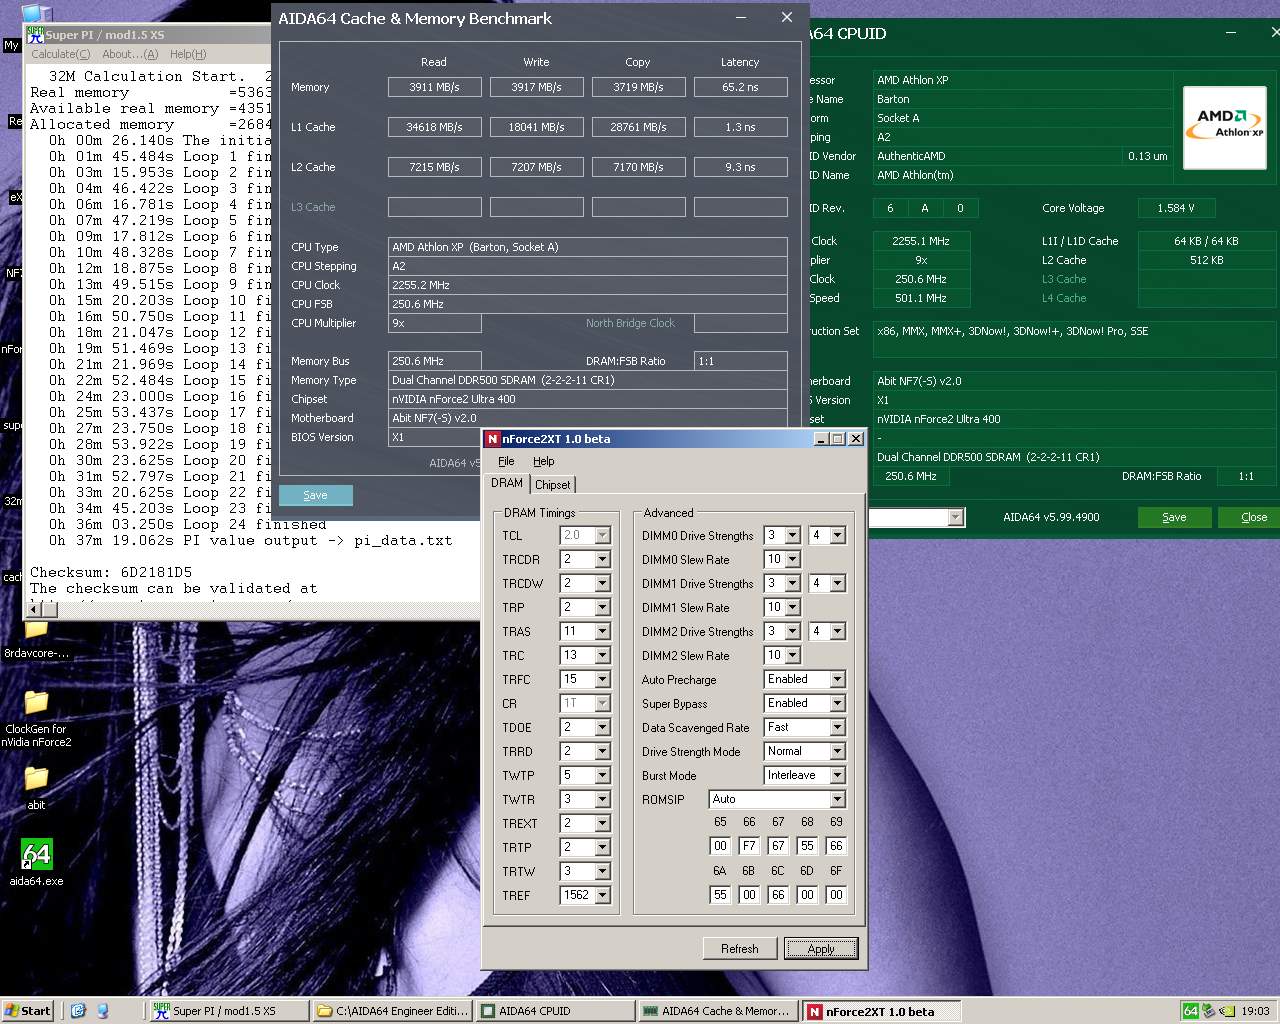Open Drive Strength Mode dropdown
1280x1024 pixels.
(x=837, y=752)
